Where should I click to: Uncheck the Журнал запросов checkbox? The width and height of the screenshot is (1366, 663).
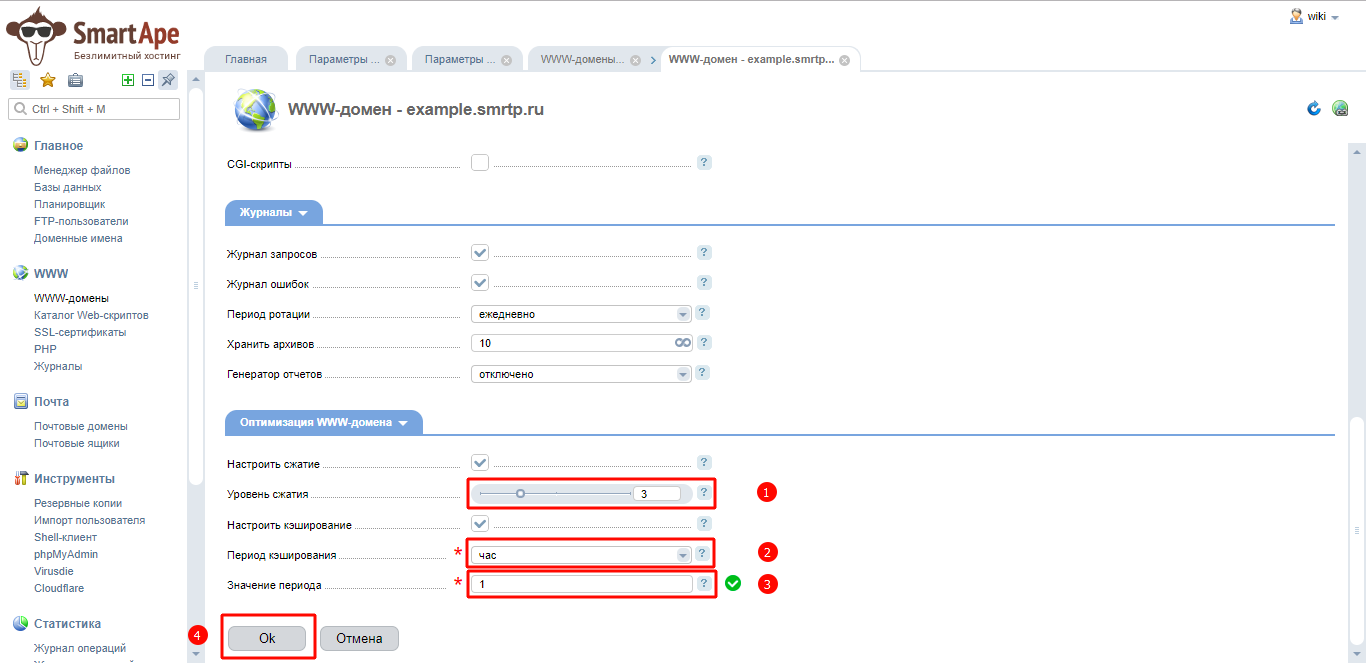pyautogui.click(x=480, y=253)
